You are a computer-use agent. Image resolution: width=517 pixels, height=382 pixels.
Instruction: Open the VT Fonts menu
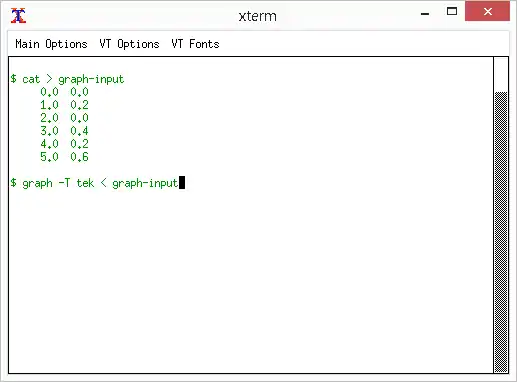195,44
